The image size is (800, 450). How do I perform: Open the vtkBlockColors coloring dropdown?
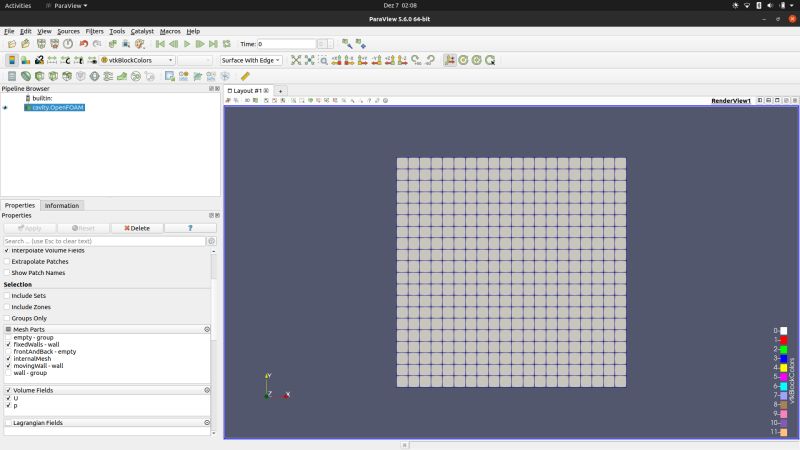point(137,60)
